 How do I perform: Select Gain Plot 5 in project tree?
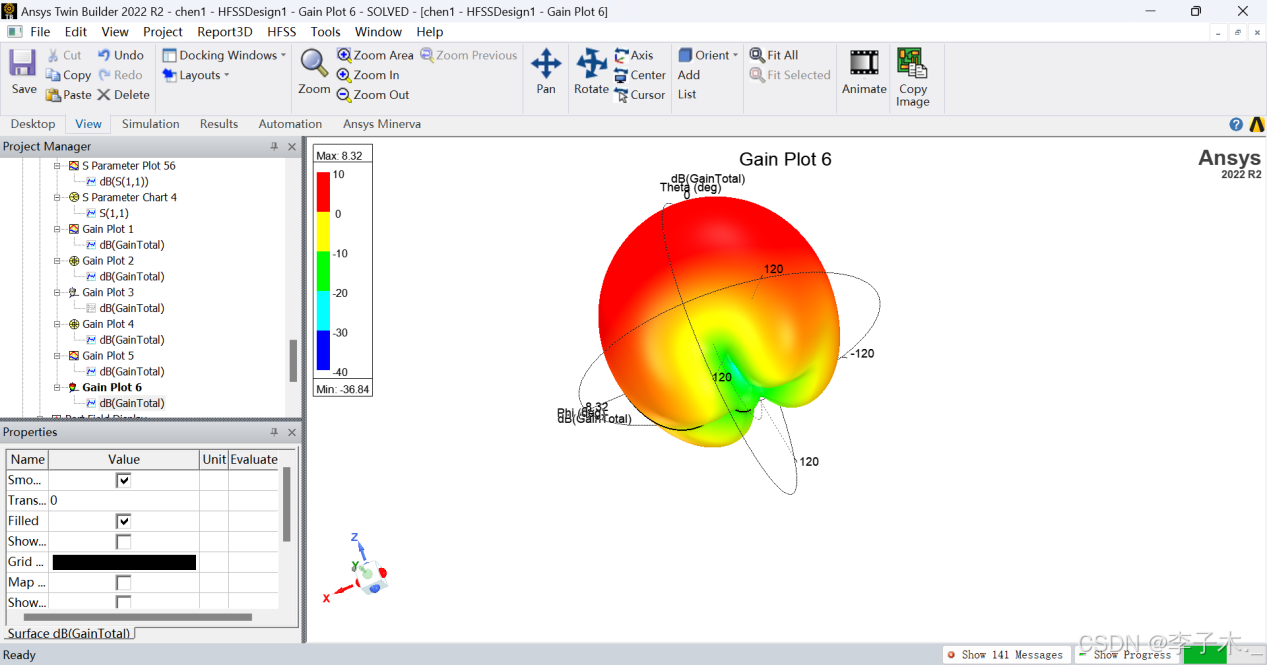pyautogui.click(x=108, y=356)
